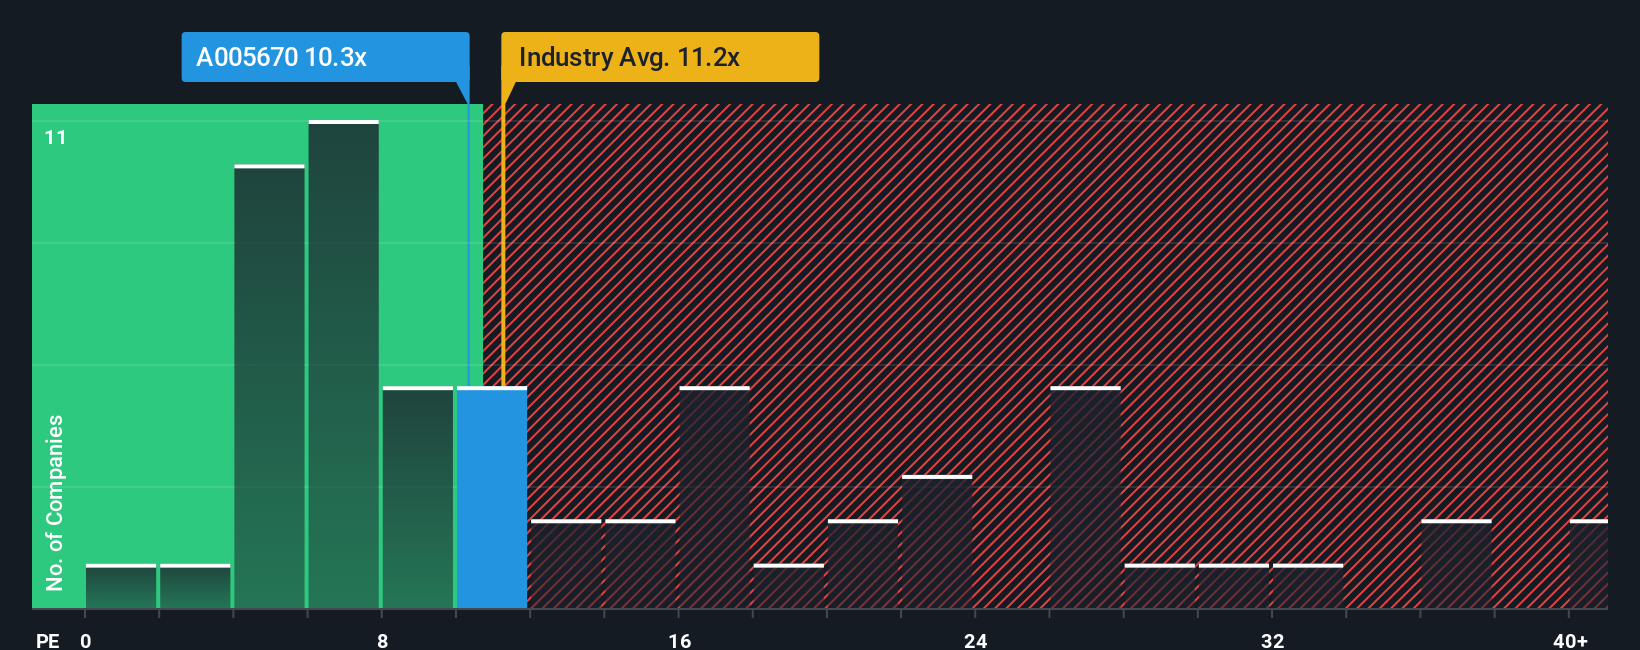Click the x-axis label 32
The width and height of the screenshot is (1640, 650).
coord(1272,640)
